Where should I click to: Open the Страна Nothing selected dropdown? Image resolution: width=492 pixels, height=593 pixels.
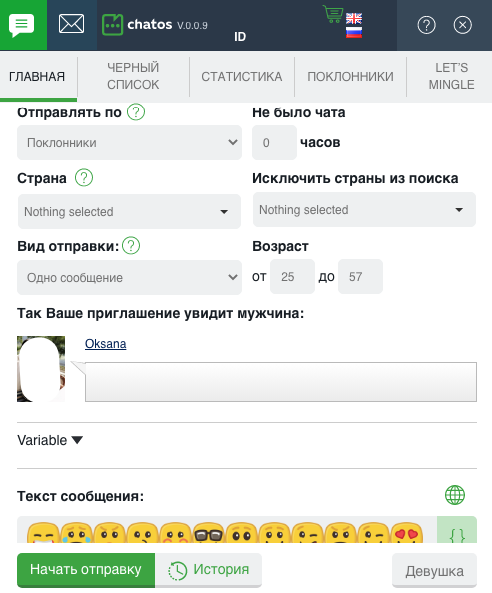click(129, 211)
